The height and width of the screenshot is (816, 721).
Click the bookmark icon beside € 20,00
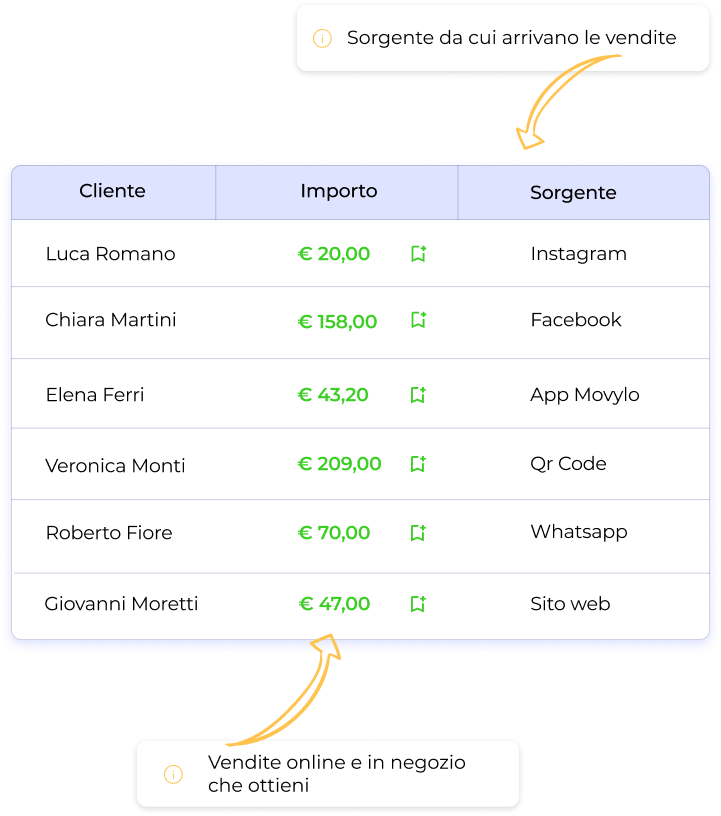[x=419, y=253]
